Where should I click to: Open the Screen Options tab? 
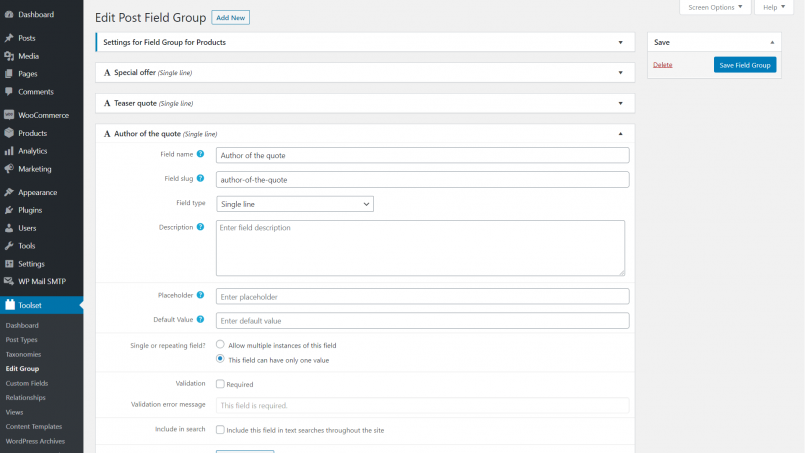click(715, 7)
